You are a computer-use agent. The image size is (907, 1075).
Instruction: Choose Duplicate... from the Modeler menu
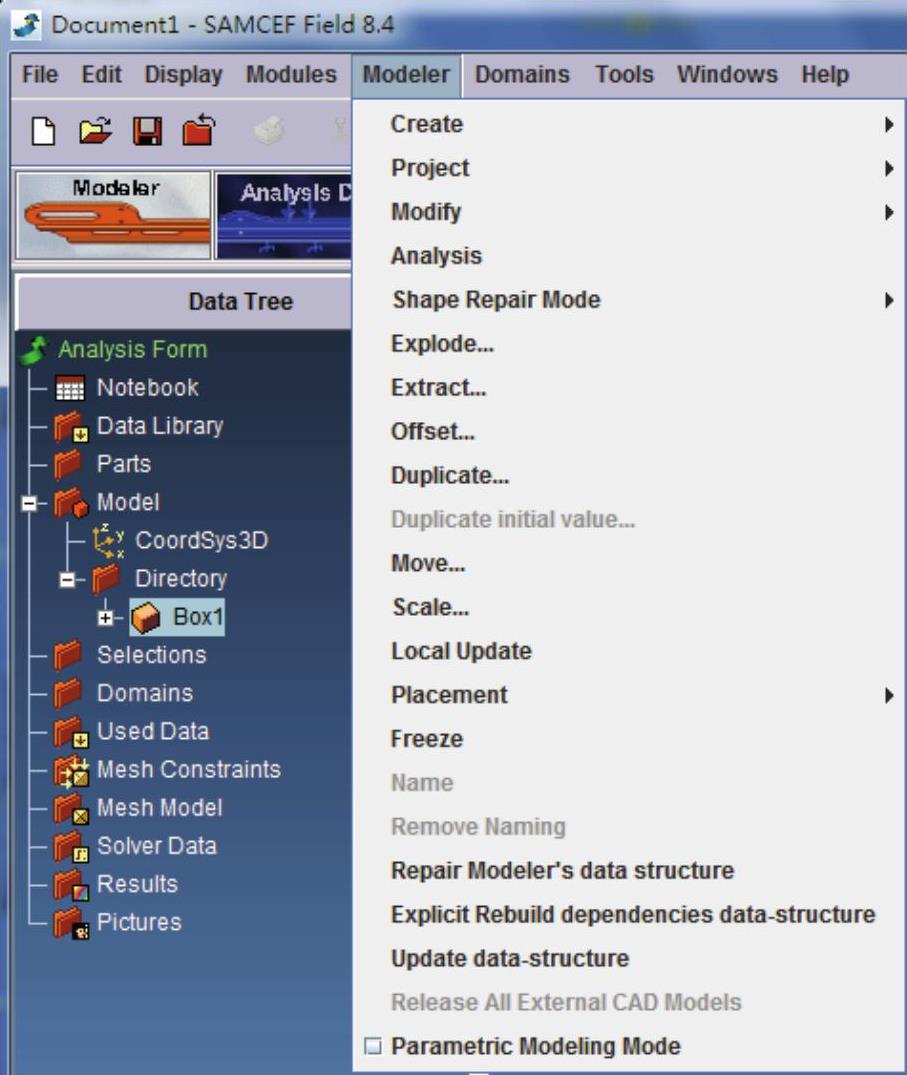(449, 476)
